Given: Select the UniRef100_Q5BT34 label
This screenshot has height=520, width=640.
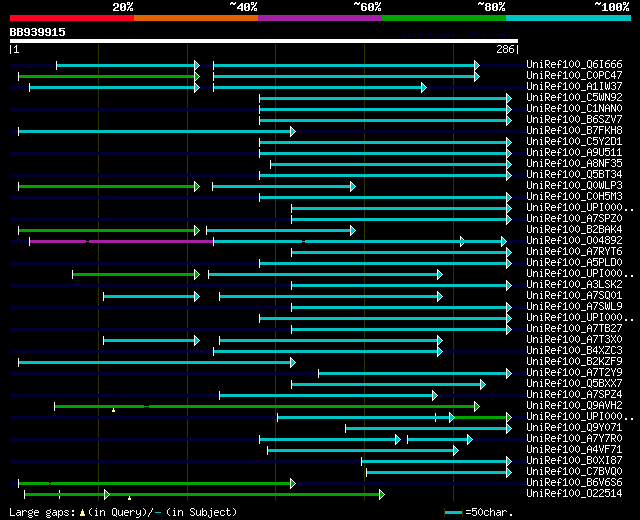Looking at the screenshot, I should [x=574, y=174].
